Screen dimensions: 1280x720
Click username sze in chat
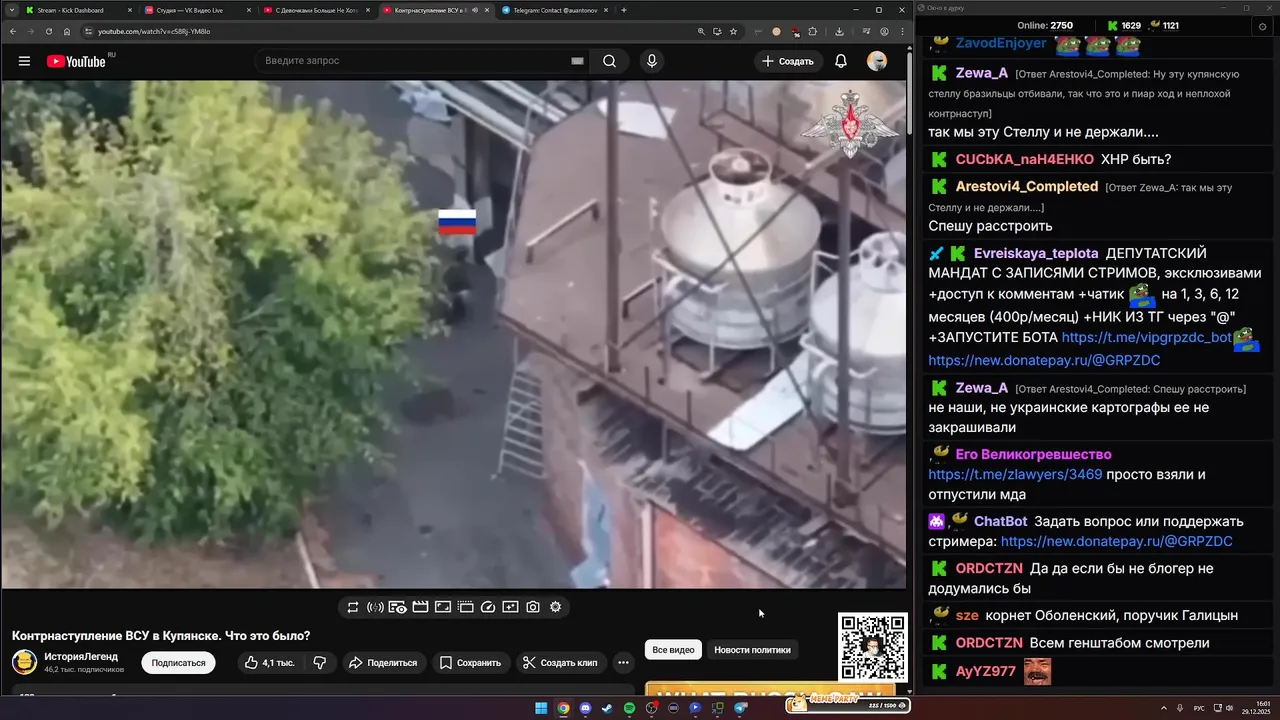point(967,615)
